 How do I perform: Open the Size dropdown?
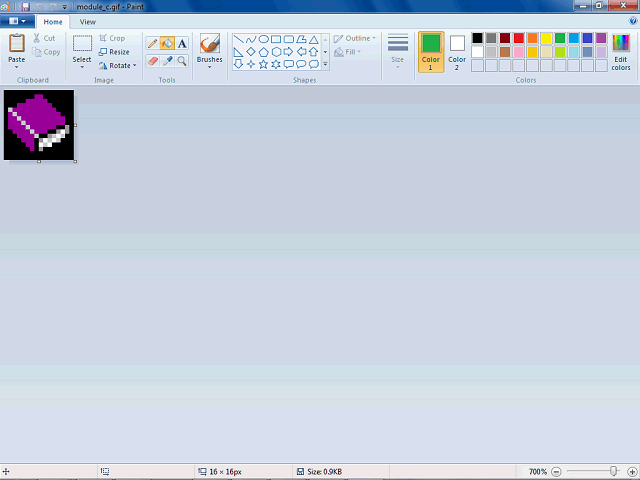(398, 51)
